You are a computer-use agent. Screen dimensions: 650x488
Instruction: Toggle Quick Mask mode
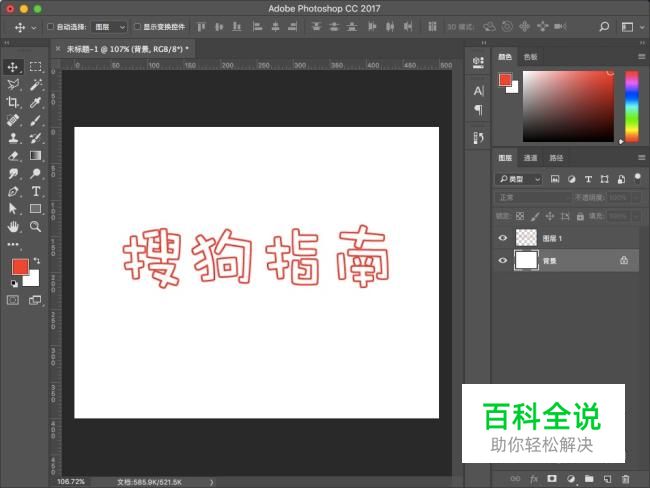(13, 300)
